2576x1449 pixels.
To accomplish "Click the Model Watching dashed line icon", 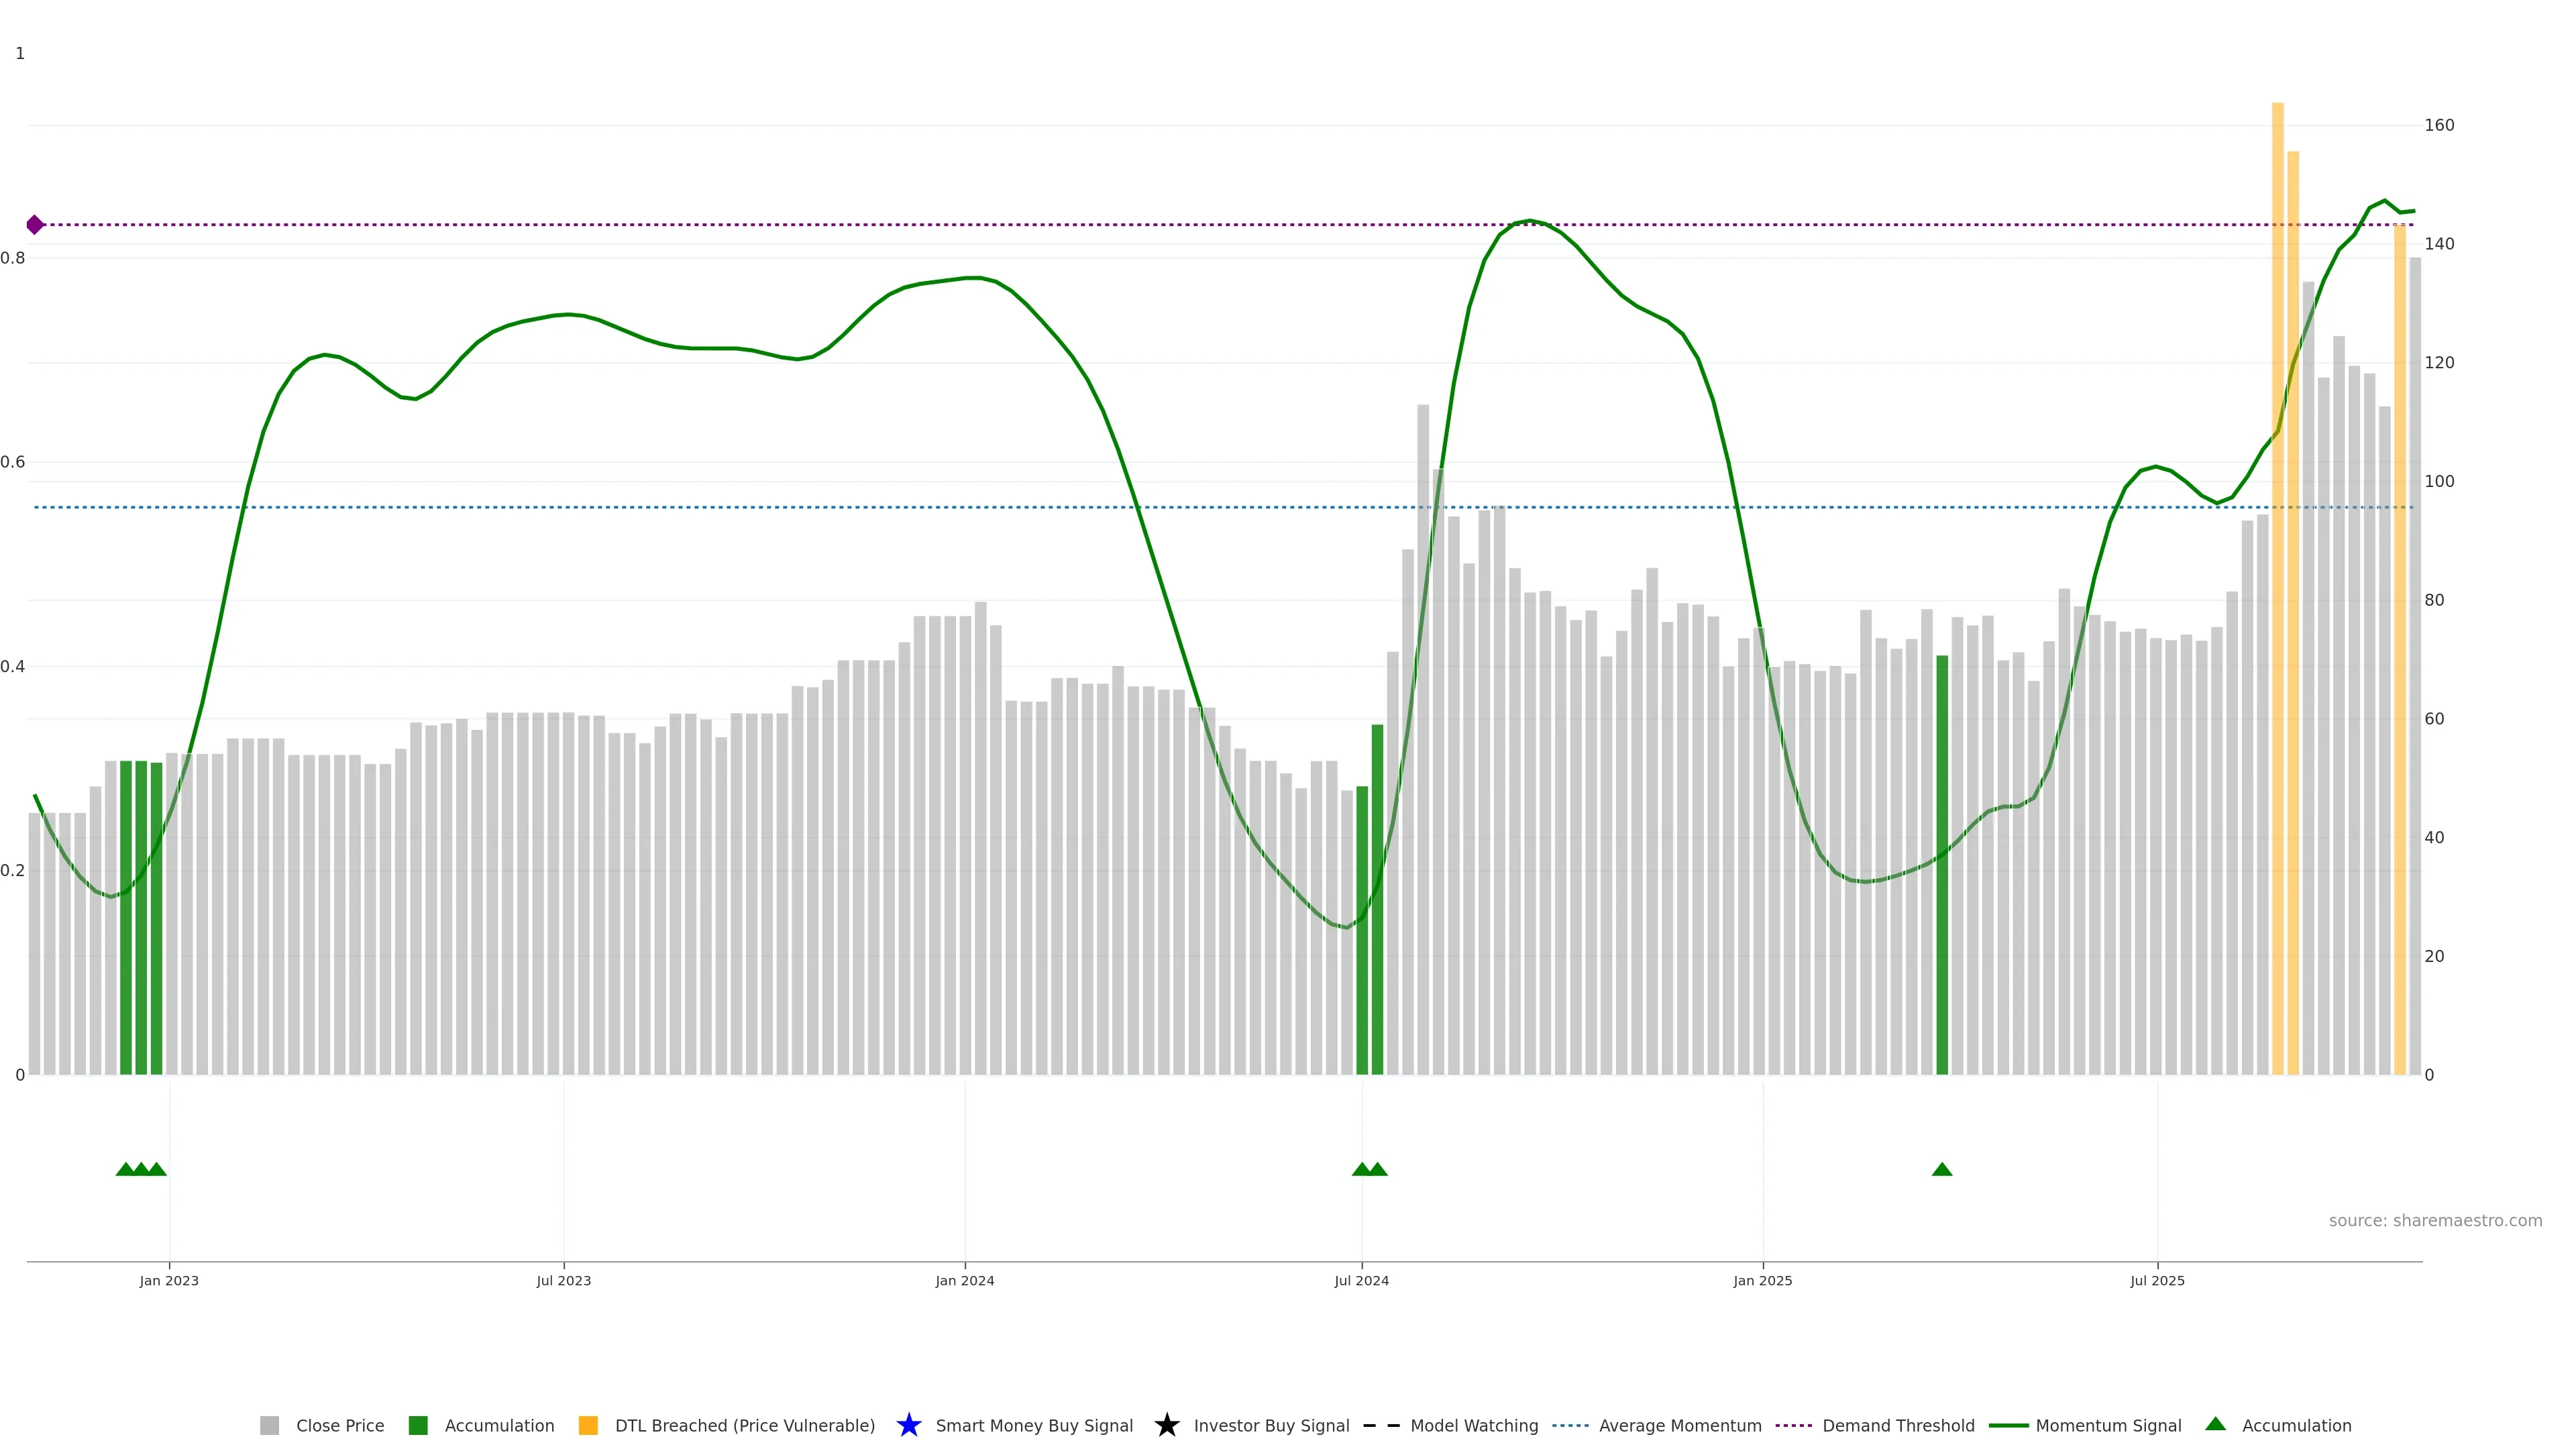I will click(1381, 1425).
